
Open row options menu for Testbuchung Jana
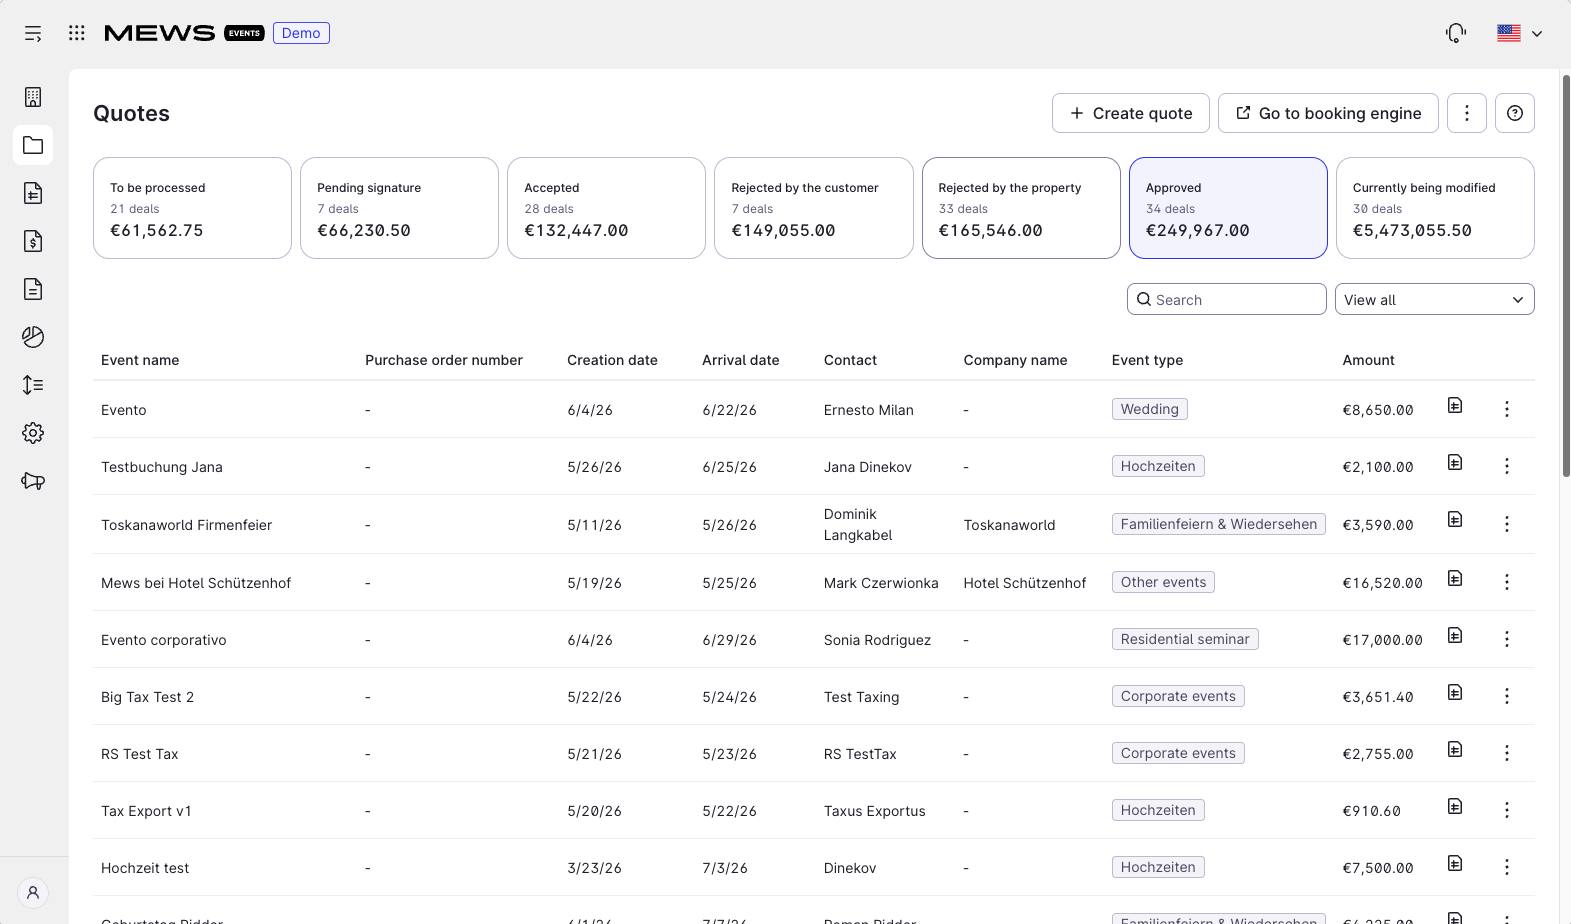pos(1506,466)
